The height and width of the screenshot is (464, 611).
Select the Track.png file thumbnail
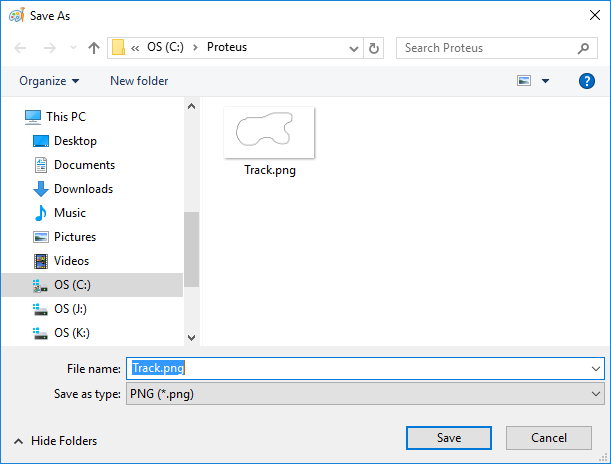click(270, 132)
